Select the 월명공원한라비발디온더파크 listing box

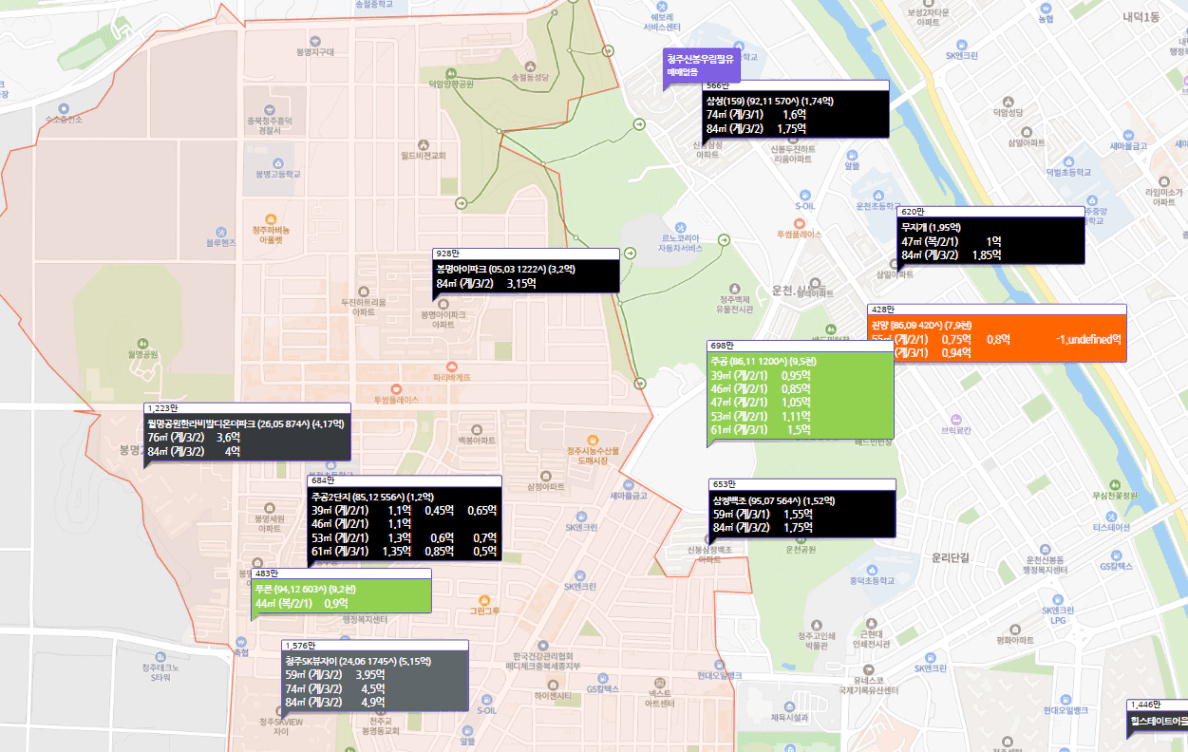(x=248, y=437)
